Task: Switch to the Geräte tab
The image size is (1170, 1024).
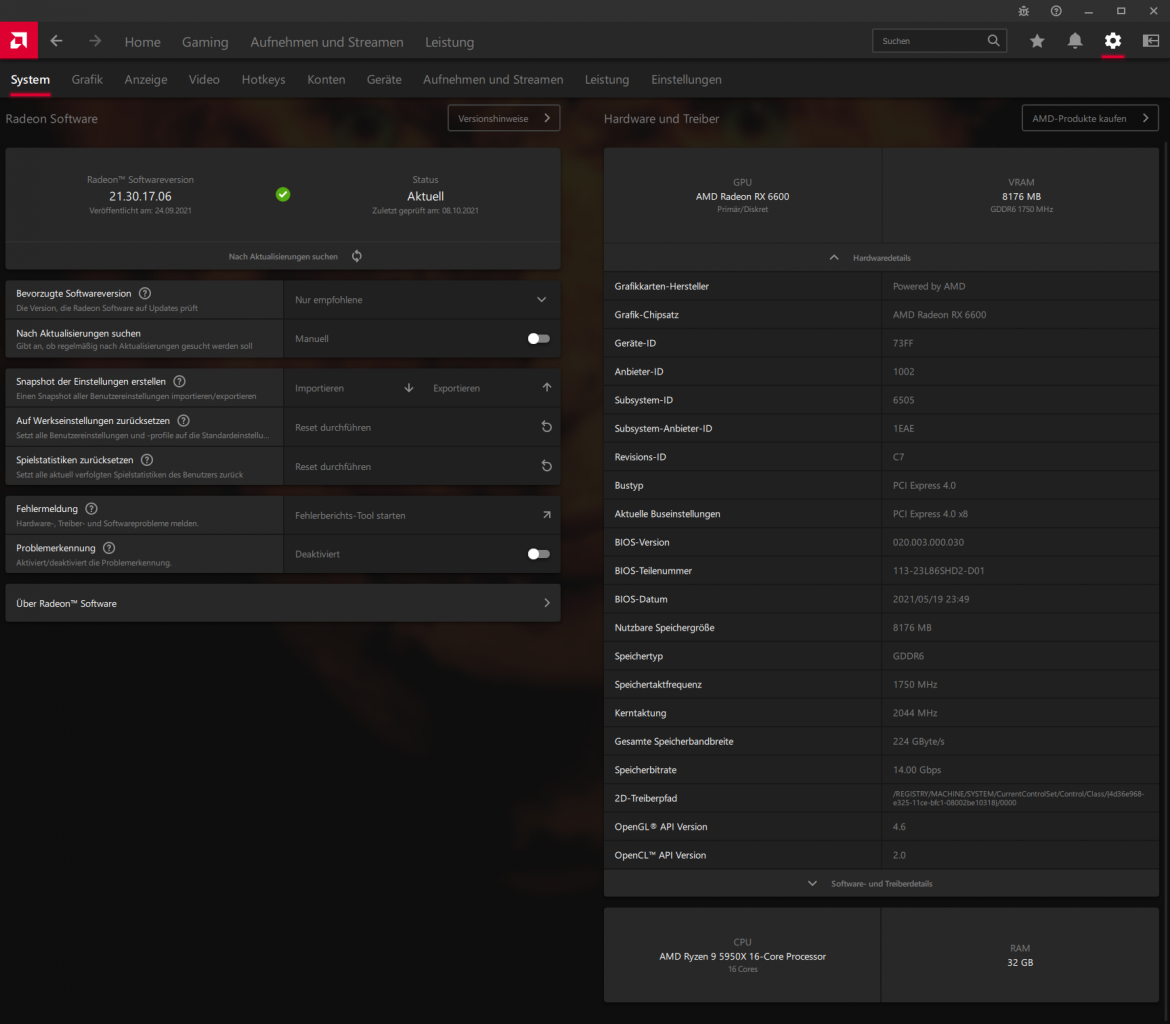Action: pyautogui.click(x=384, y=79)
